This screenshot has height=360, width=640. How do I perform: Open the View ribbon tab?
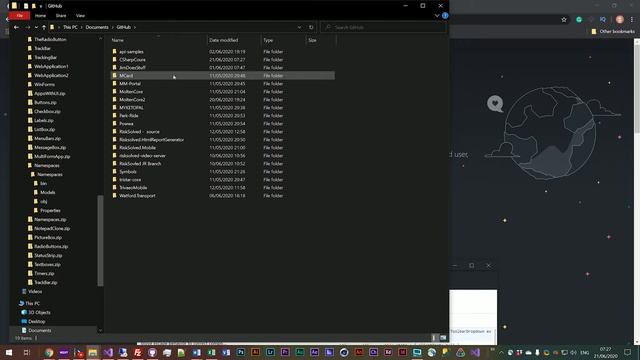tap(80, 16)
